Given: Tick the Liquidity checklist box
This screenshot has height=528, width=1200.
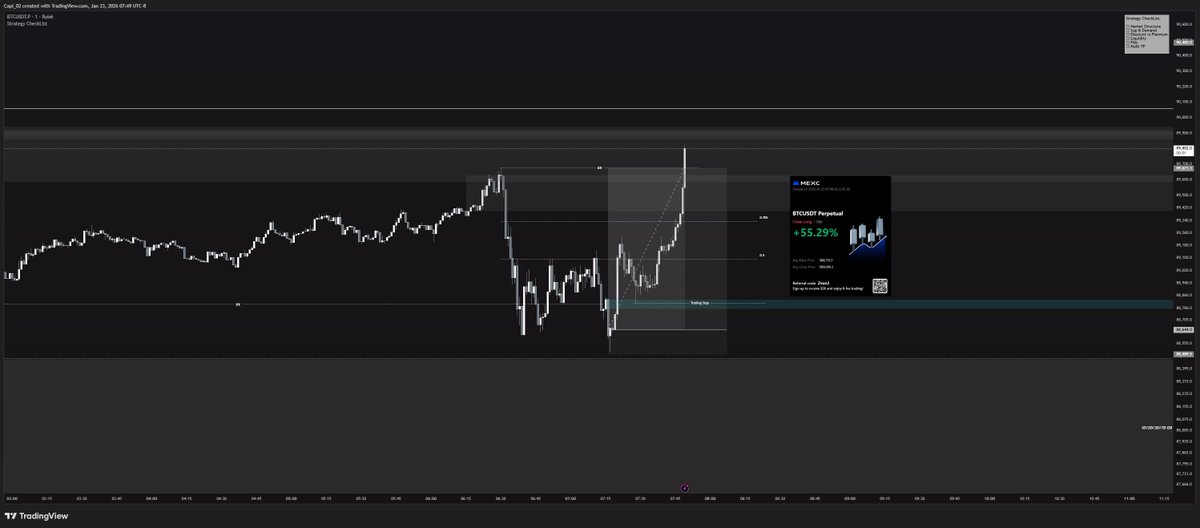Looking at the screenshot, I should tap(1128, 38).
